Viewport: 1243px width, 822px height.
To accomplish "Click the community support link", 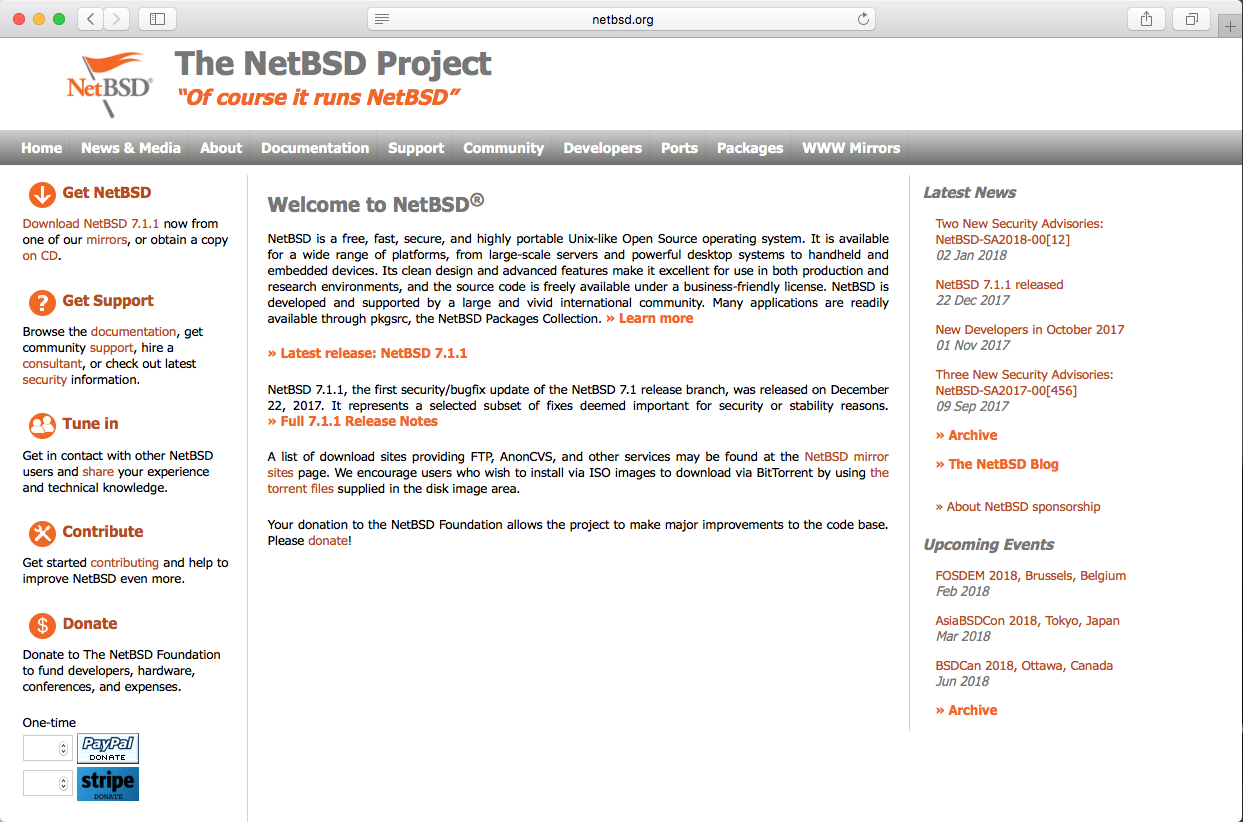I will [x=111, y=348].
